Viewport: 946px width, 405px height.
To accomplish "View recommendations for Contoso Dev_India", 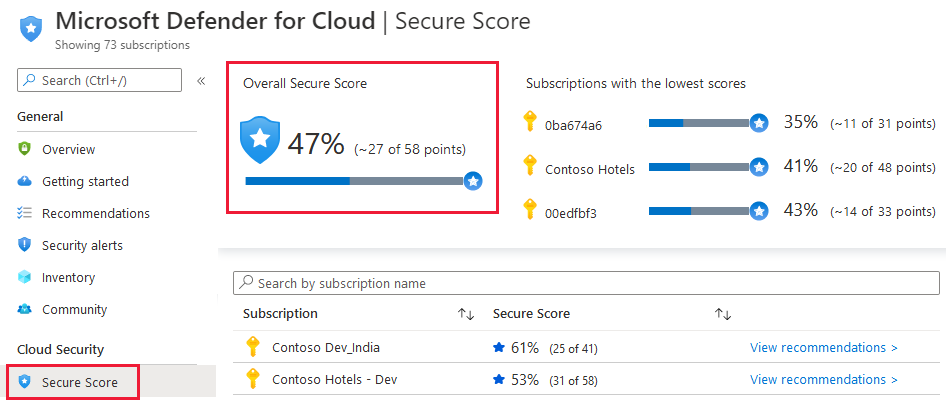I will point(823,348).
